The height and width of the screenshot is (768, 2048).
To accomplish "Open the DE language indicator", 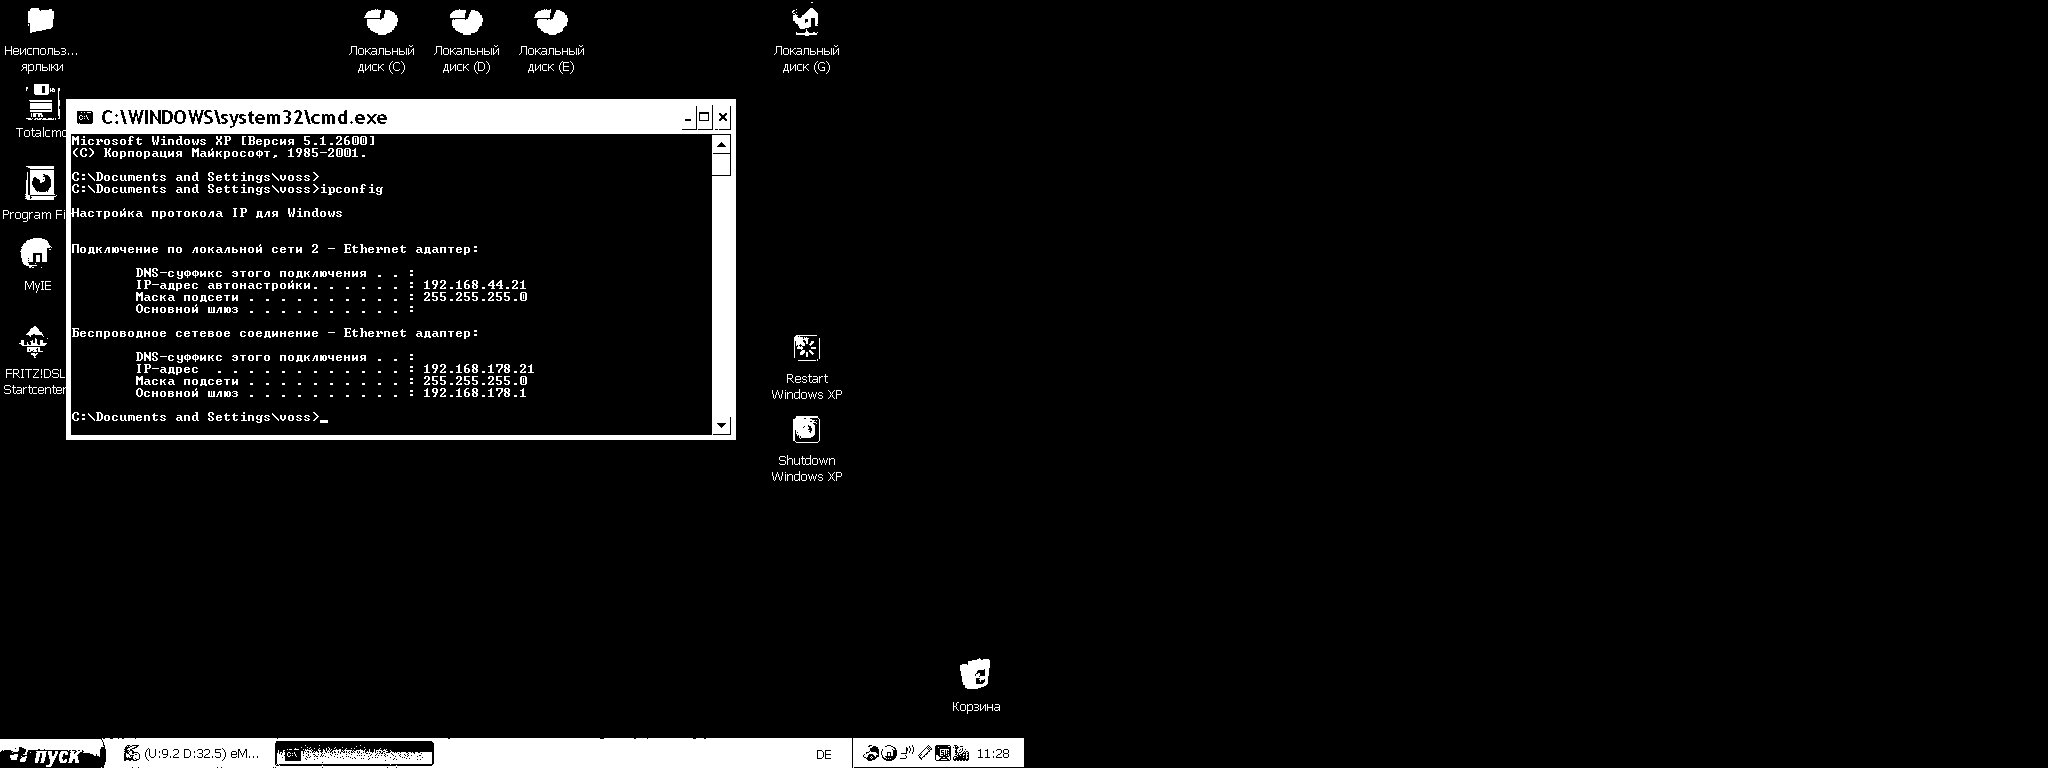I will click(x=823, y=755).
